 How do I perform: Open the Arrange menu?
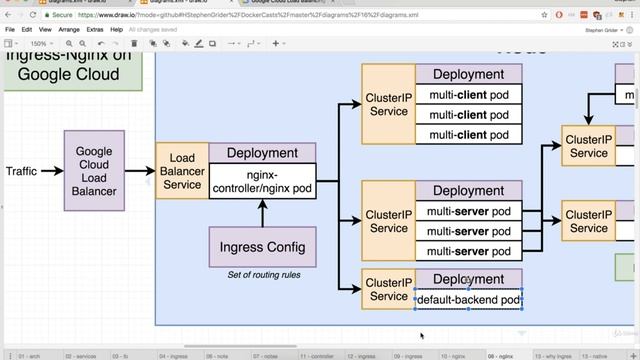[69, 29]
